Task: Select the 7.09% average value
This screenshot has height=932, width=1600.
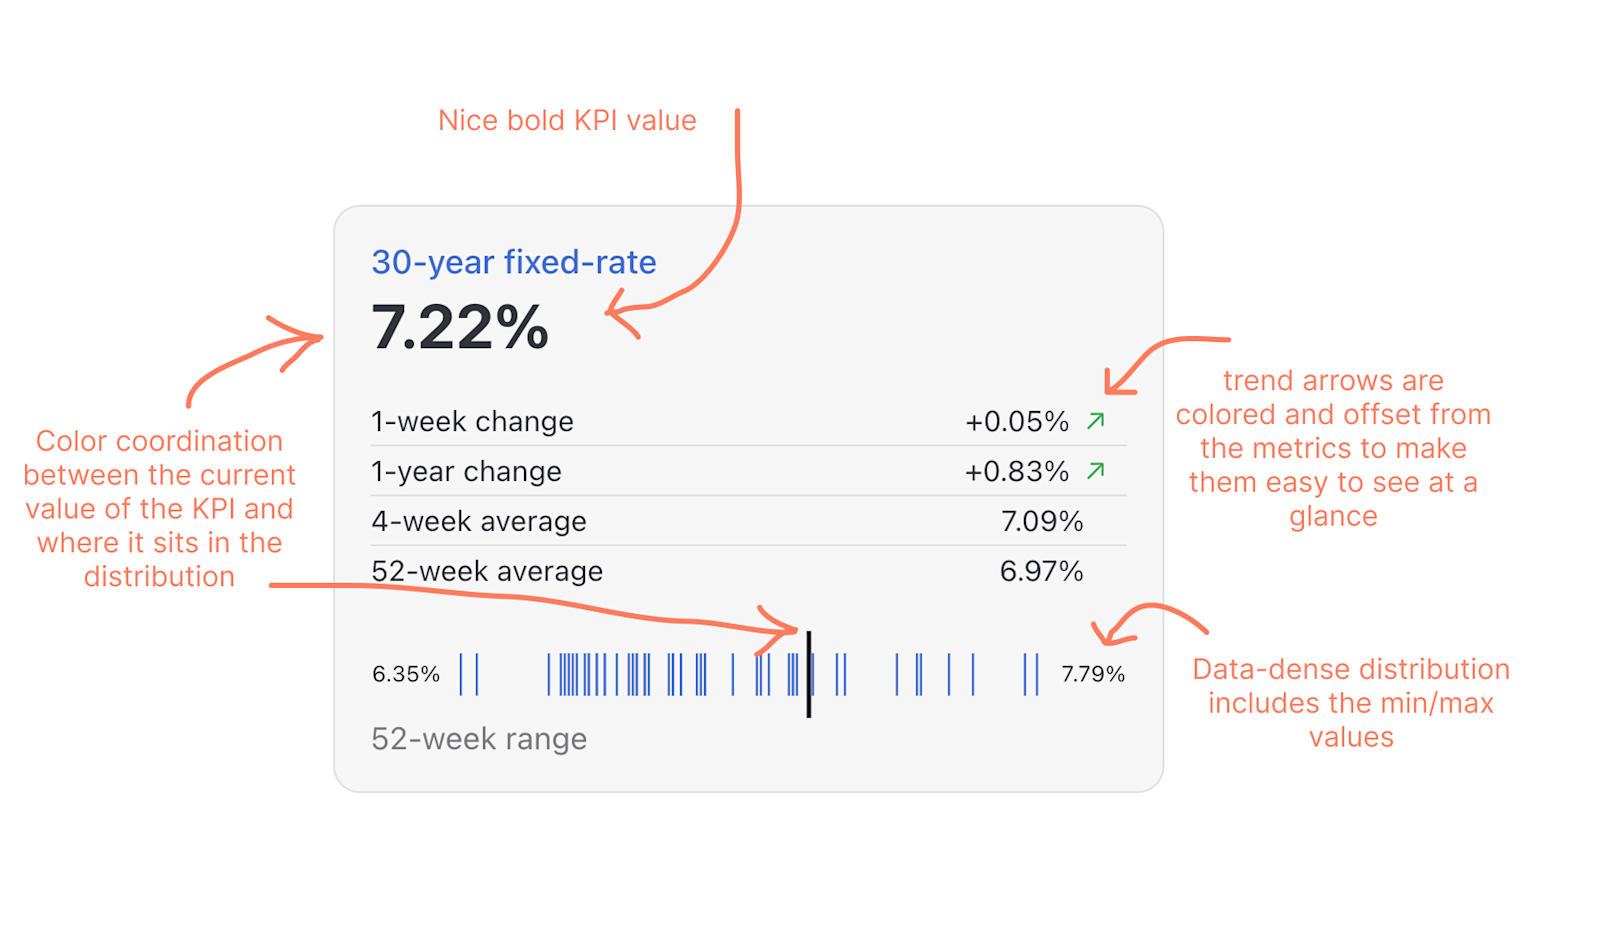Action: click(1042, 522)
